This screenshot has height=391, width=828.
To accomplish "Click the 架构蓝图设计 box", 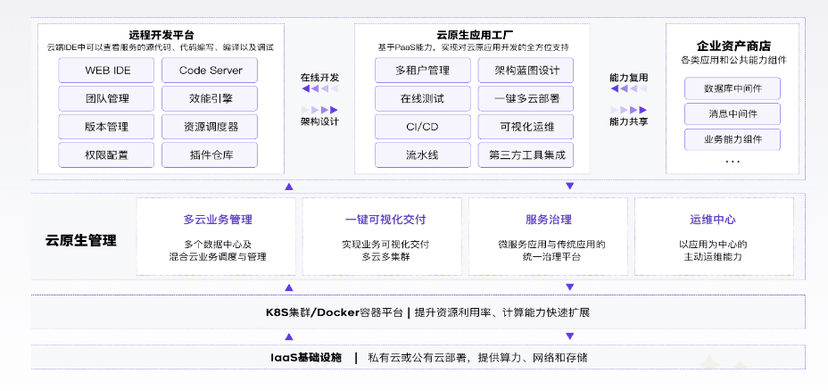I will coord(526,70).
